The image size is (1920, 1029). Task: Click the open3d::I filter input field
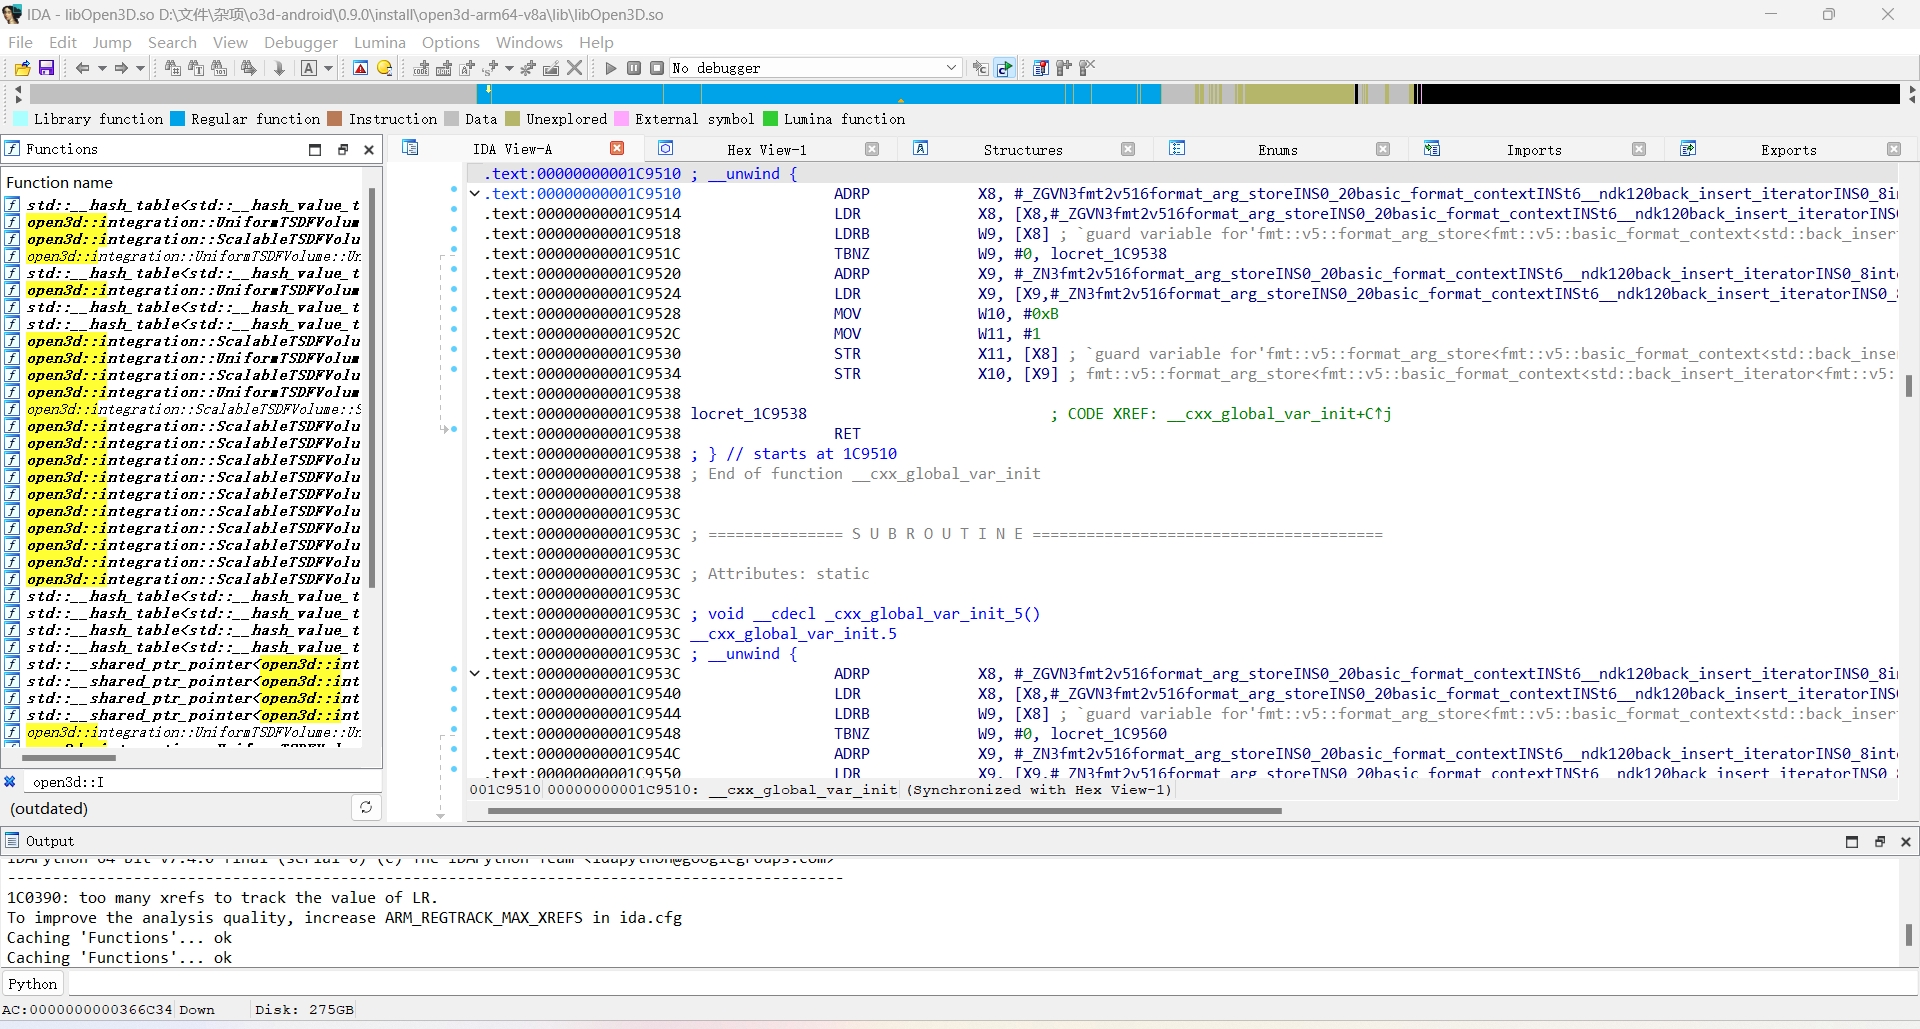pos(200,782)
